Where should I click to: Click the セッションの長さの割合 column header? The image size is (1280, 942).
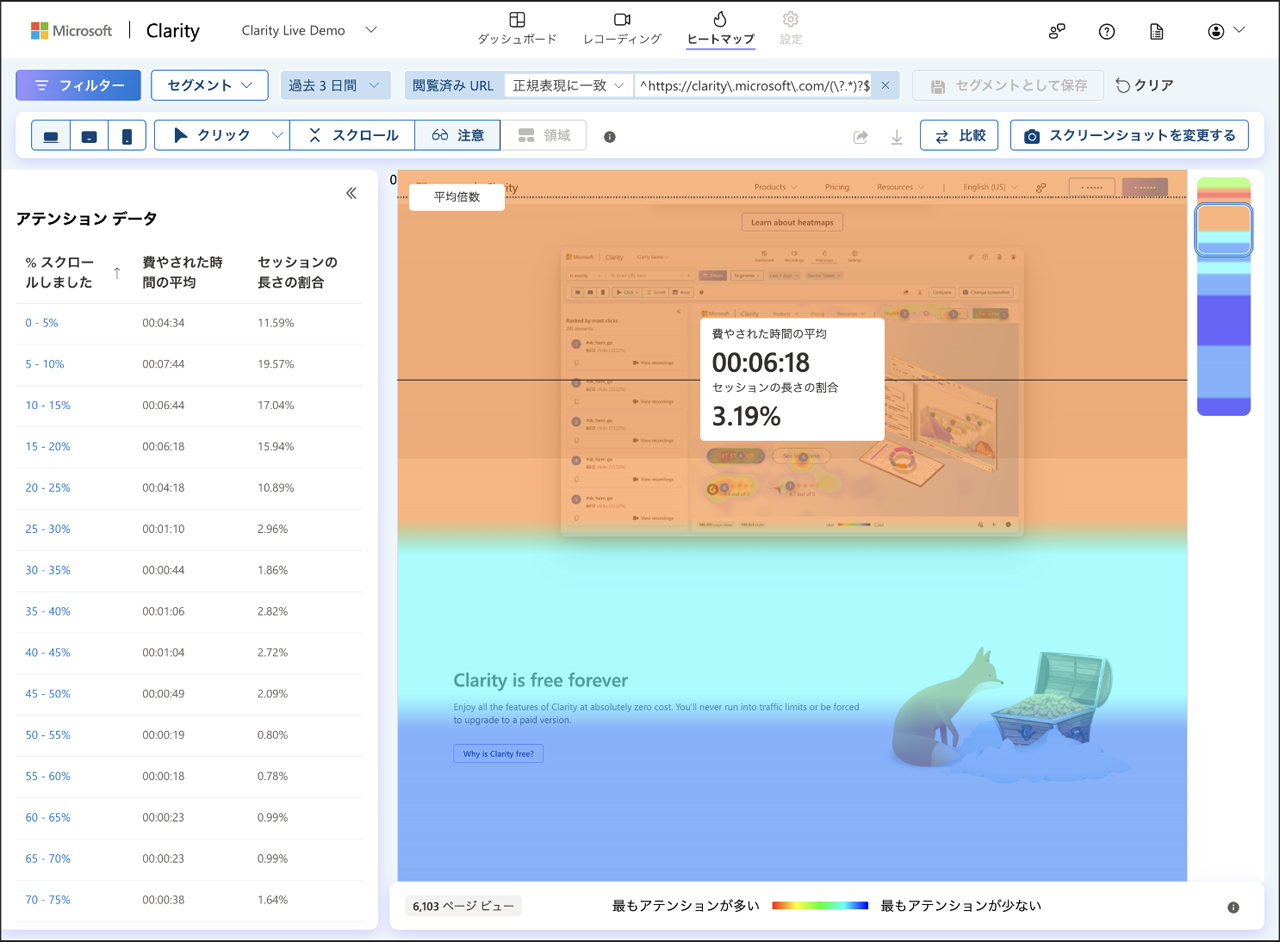click(x=298, y=272)
